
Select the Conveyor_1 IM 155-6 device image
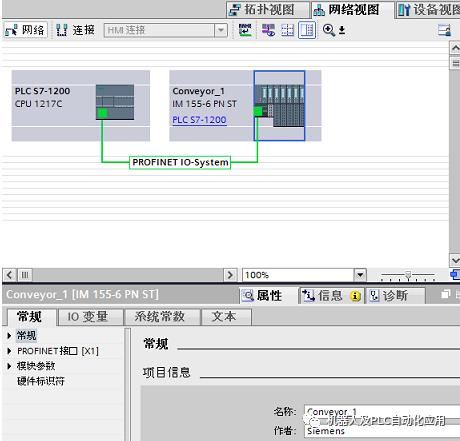(279, 105)
